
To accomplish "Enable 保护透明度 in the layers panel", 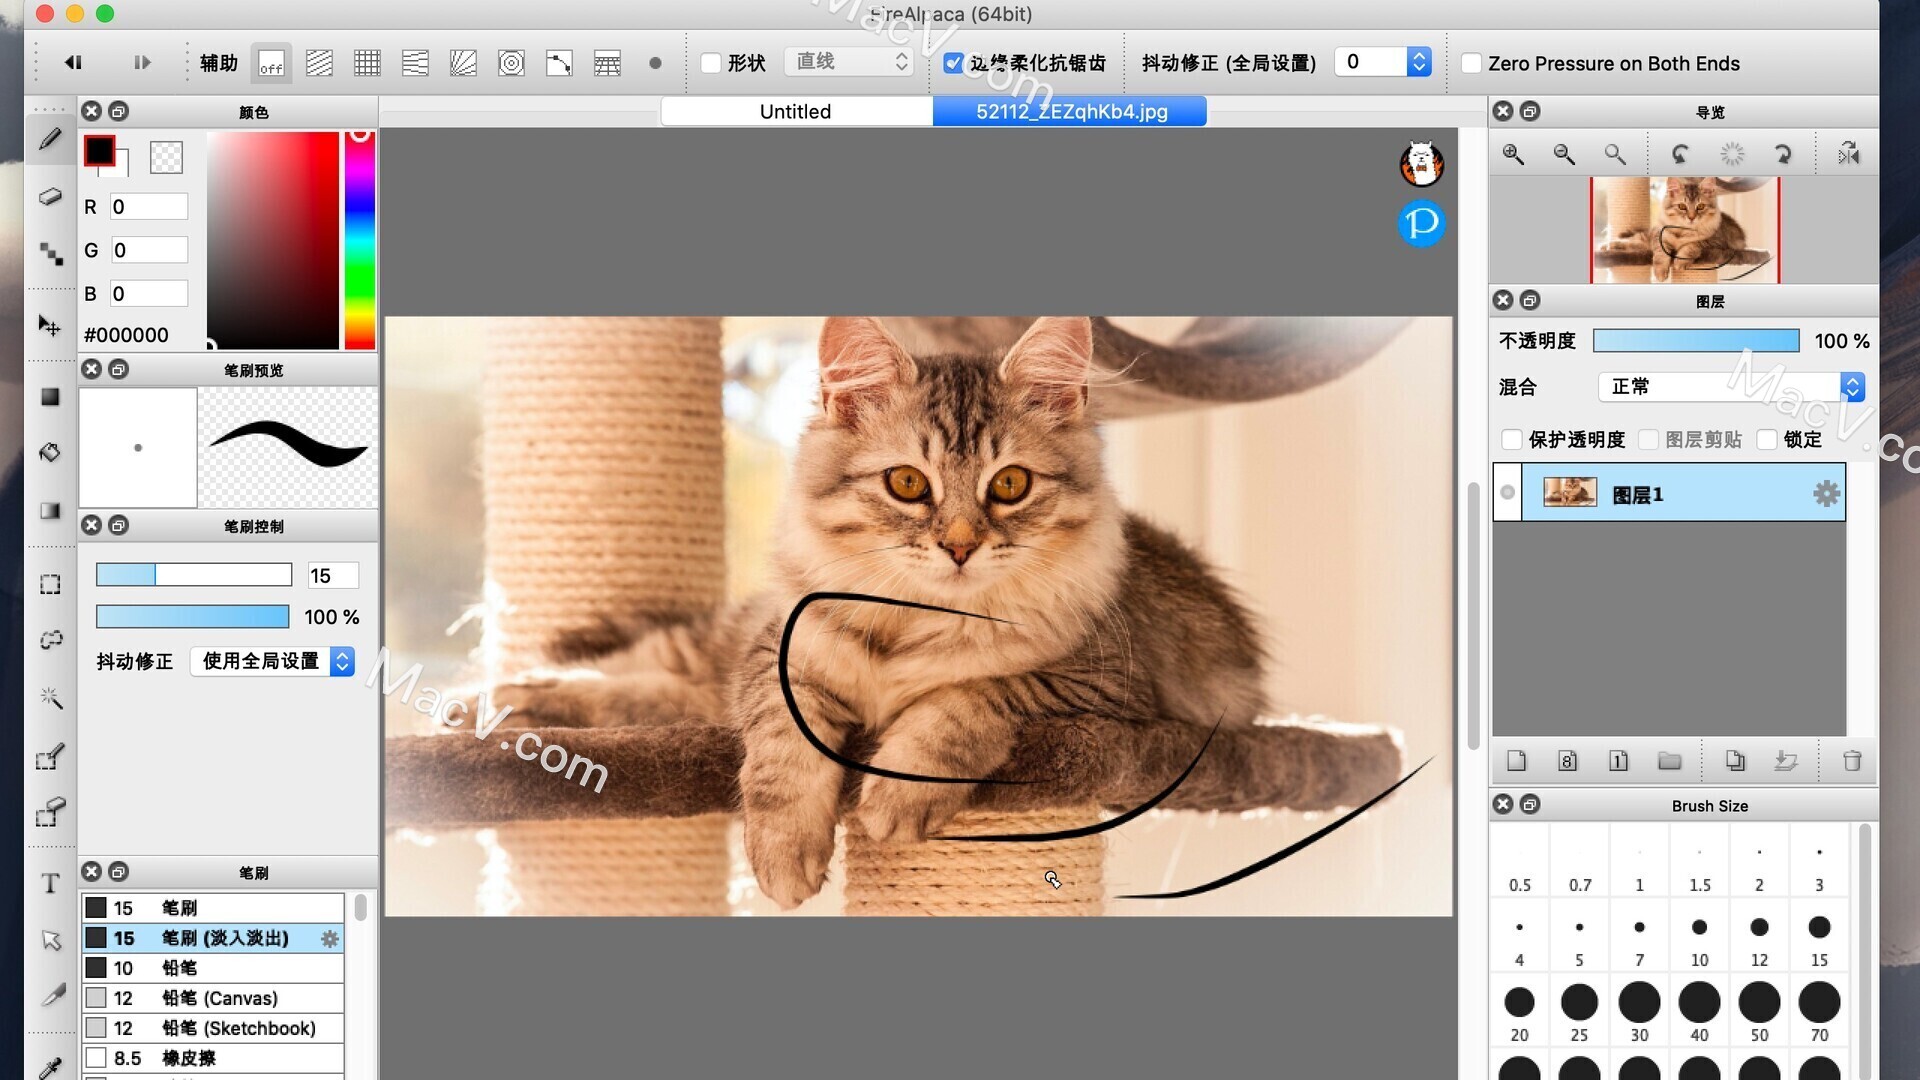I will [x=1511, y=439].
